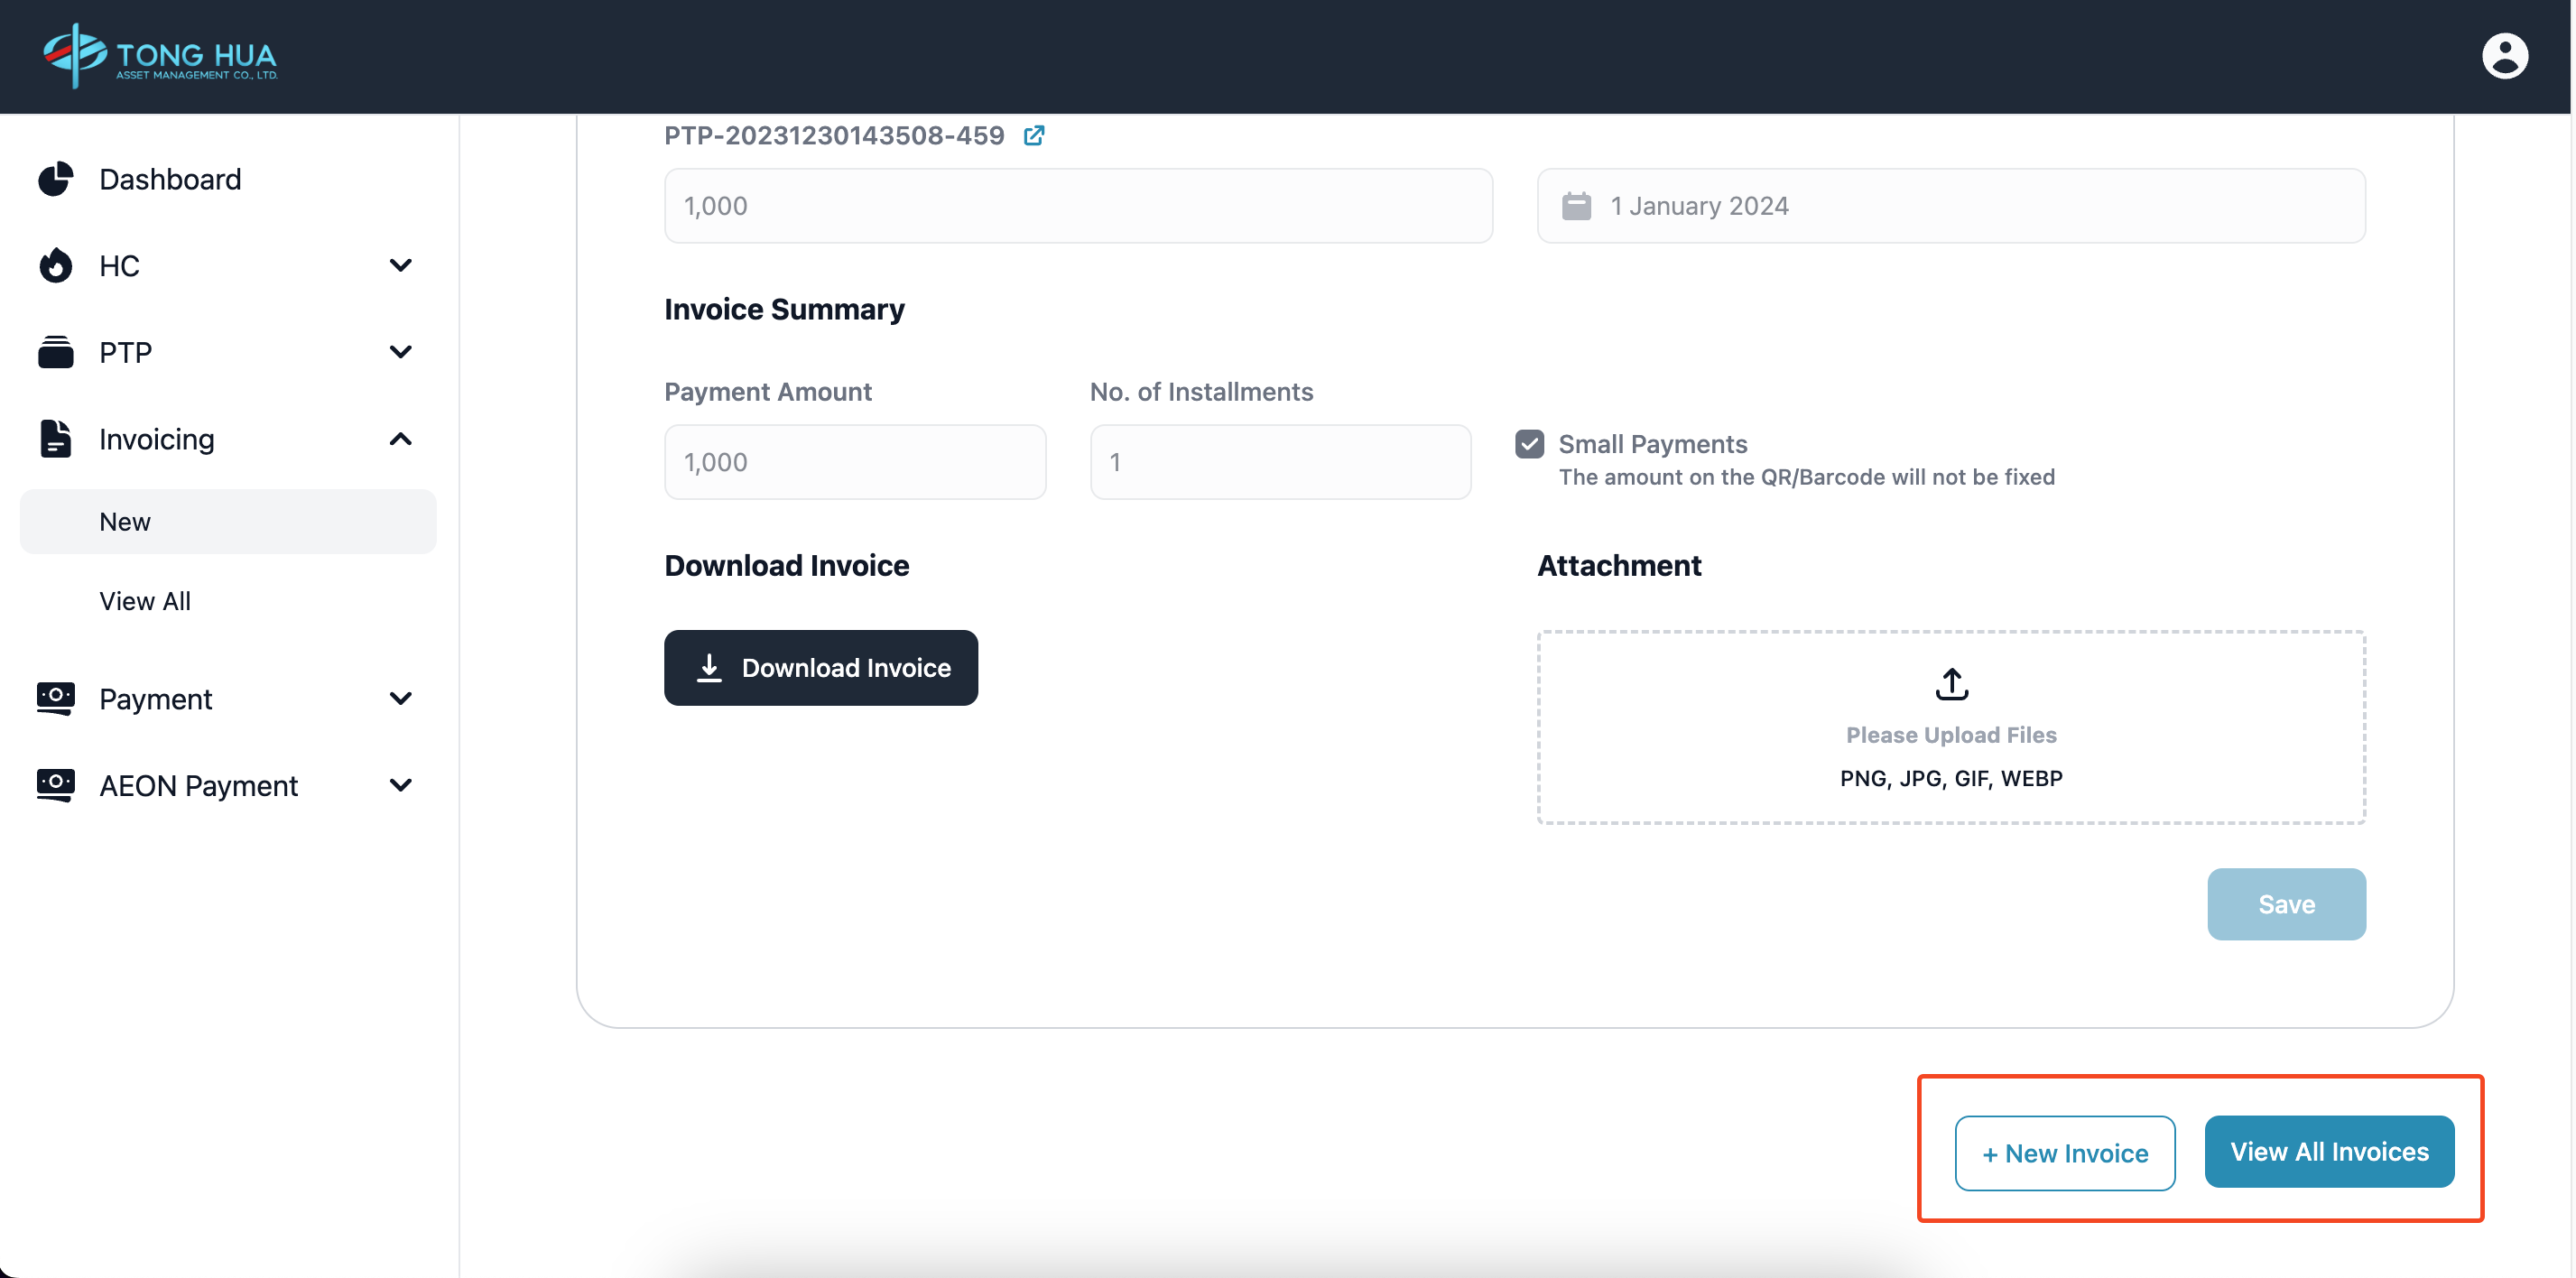Expand the AEON Payment chevron
The image size is (2576, 1278).
point(400,785)
